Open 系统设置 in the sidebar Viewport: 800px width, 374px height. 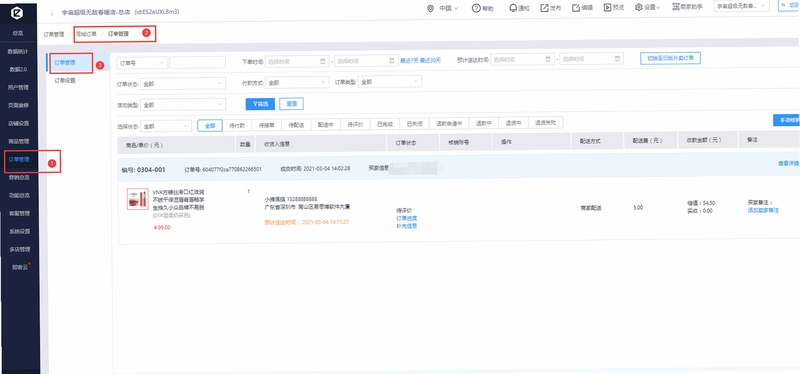click(19, 232)
